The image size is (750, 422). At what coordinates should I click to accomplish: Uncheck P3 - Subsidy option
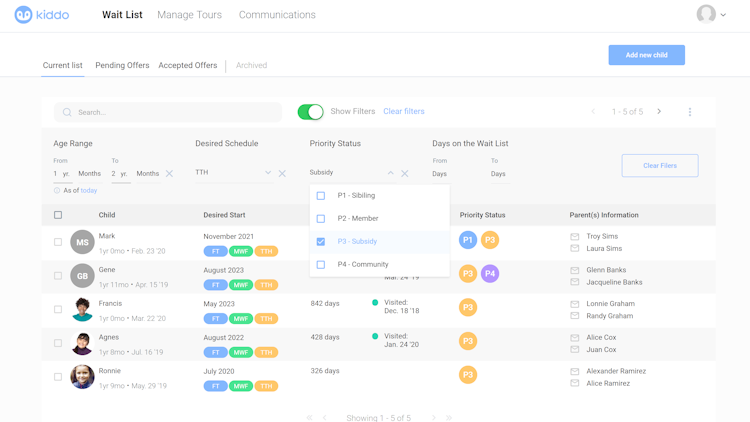[321, 242]
